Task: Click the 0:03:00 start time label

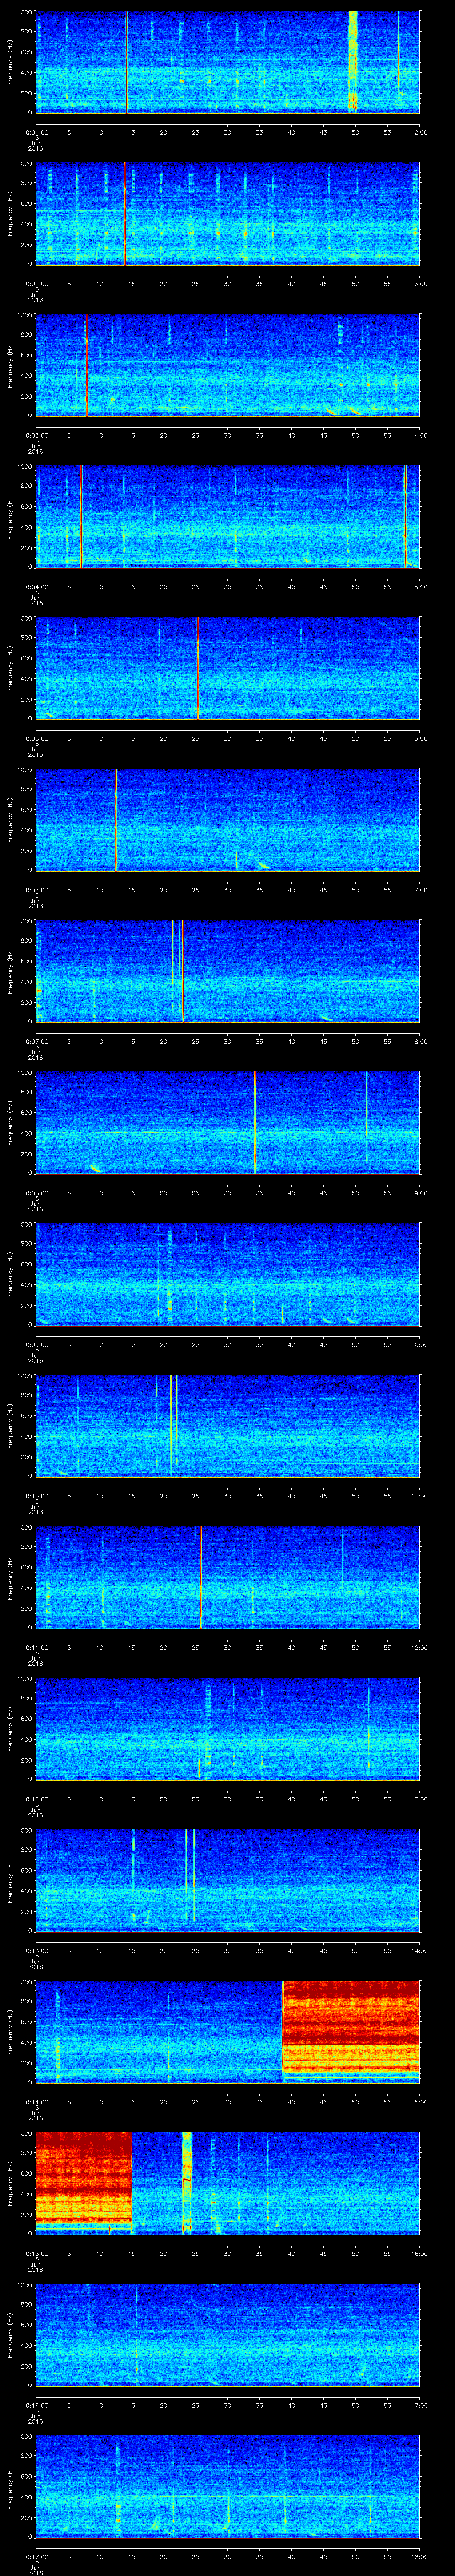Action: (x=36, y=435)
